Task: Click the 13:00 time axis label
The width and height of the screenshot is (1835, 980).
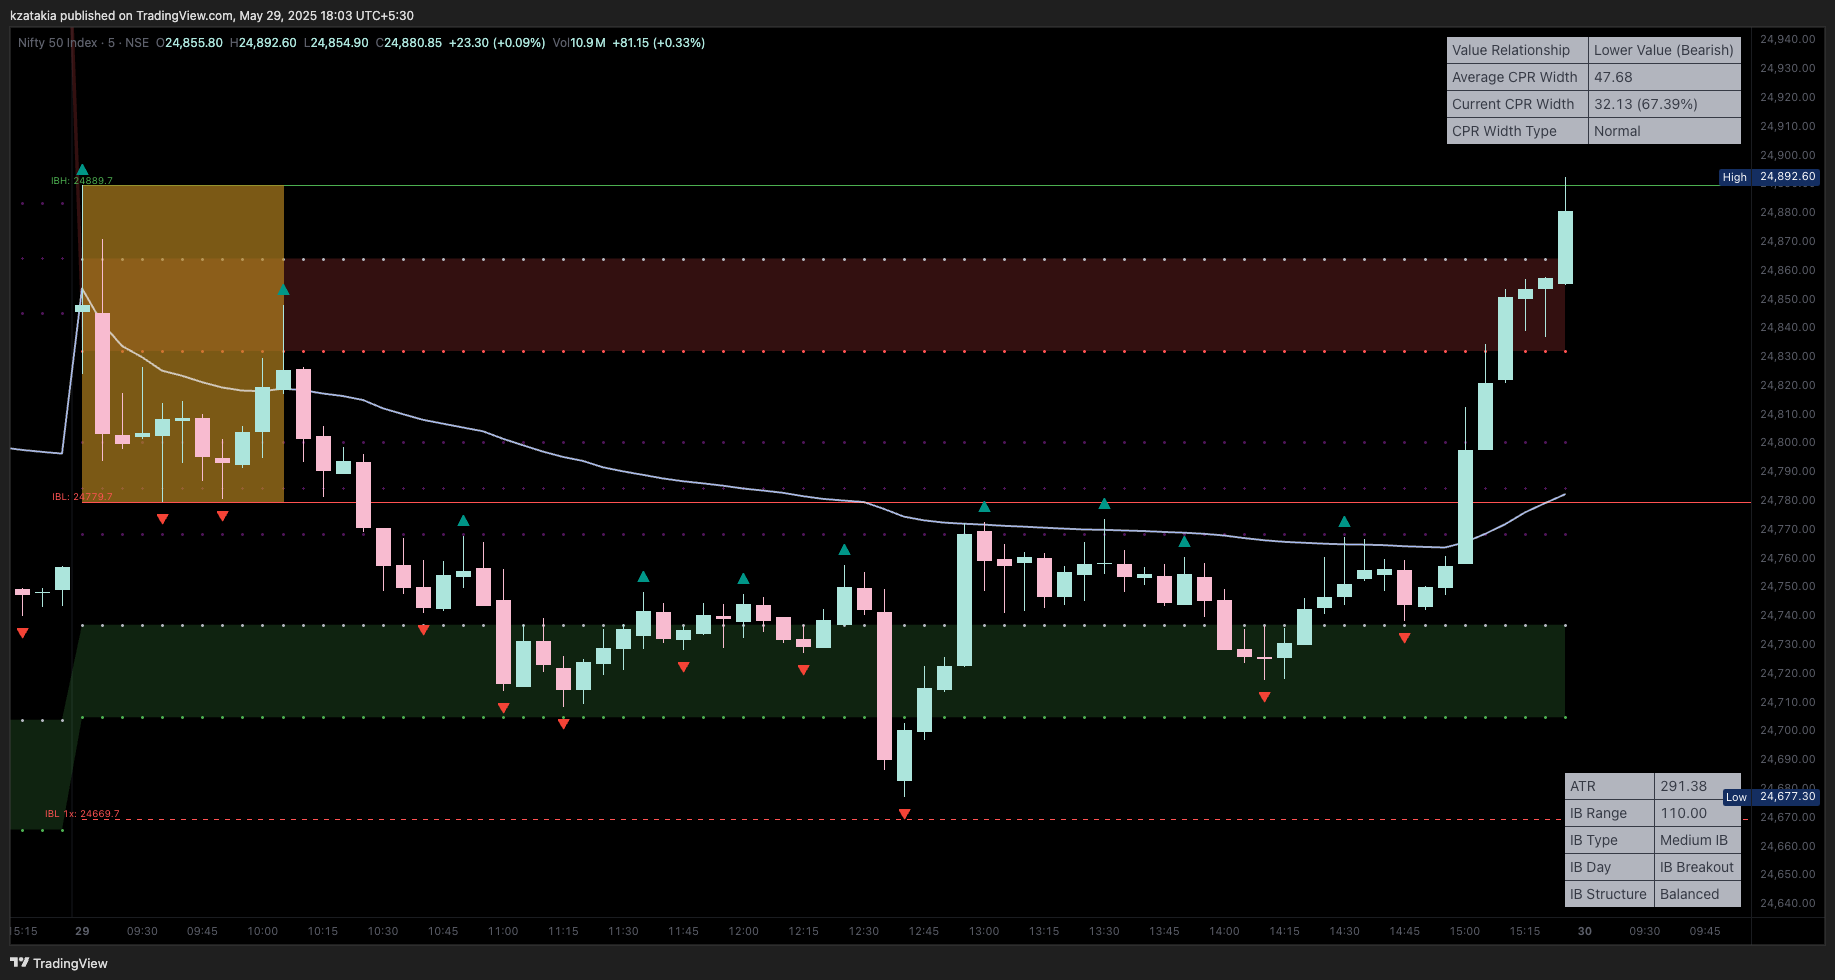Action: point(984,931)
